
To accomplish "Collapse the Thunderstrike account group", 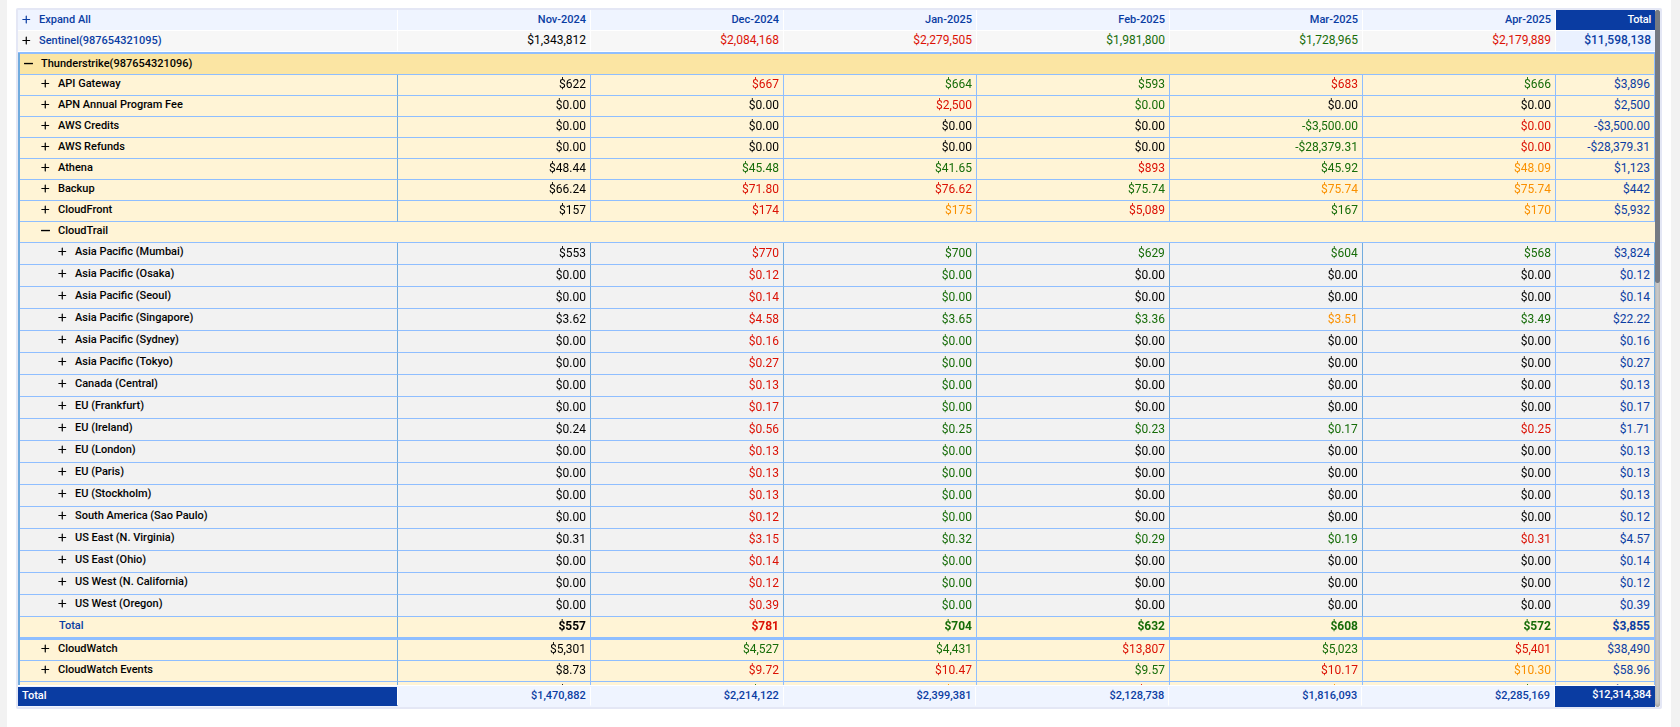I will [28, 63].
